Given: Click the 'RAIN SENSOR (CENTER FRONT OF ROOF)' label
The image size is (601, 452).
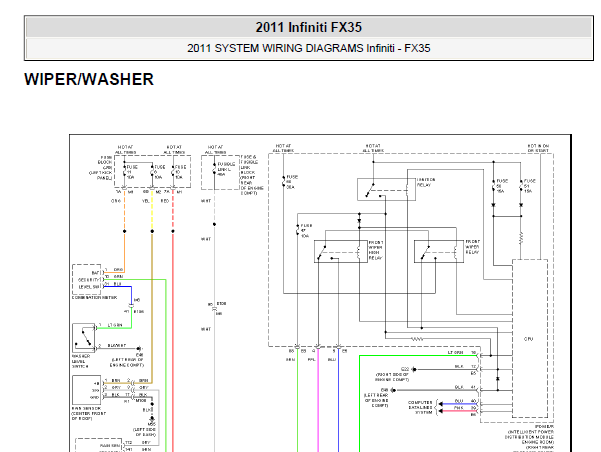Looking at the screenshot, I should [x=89, y=414].
